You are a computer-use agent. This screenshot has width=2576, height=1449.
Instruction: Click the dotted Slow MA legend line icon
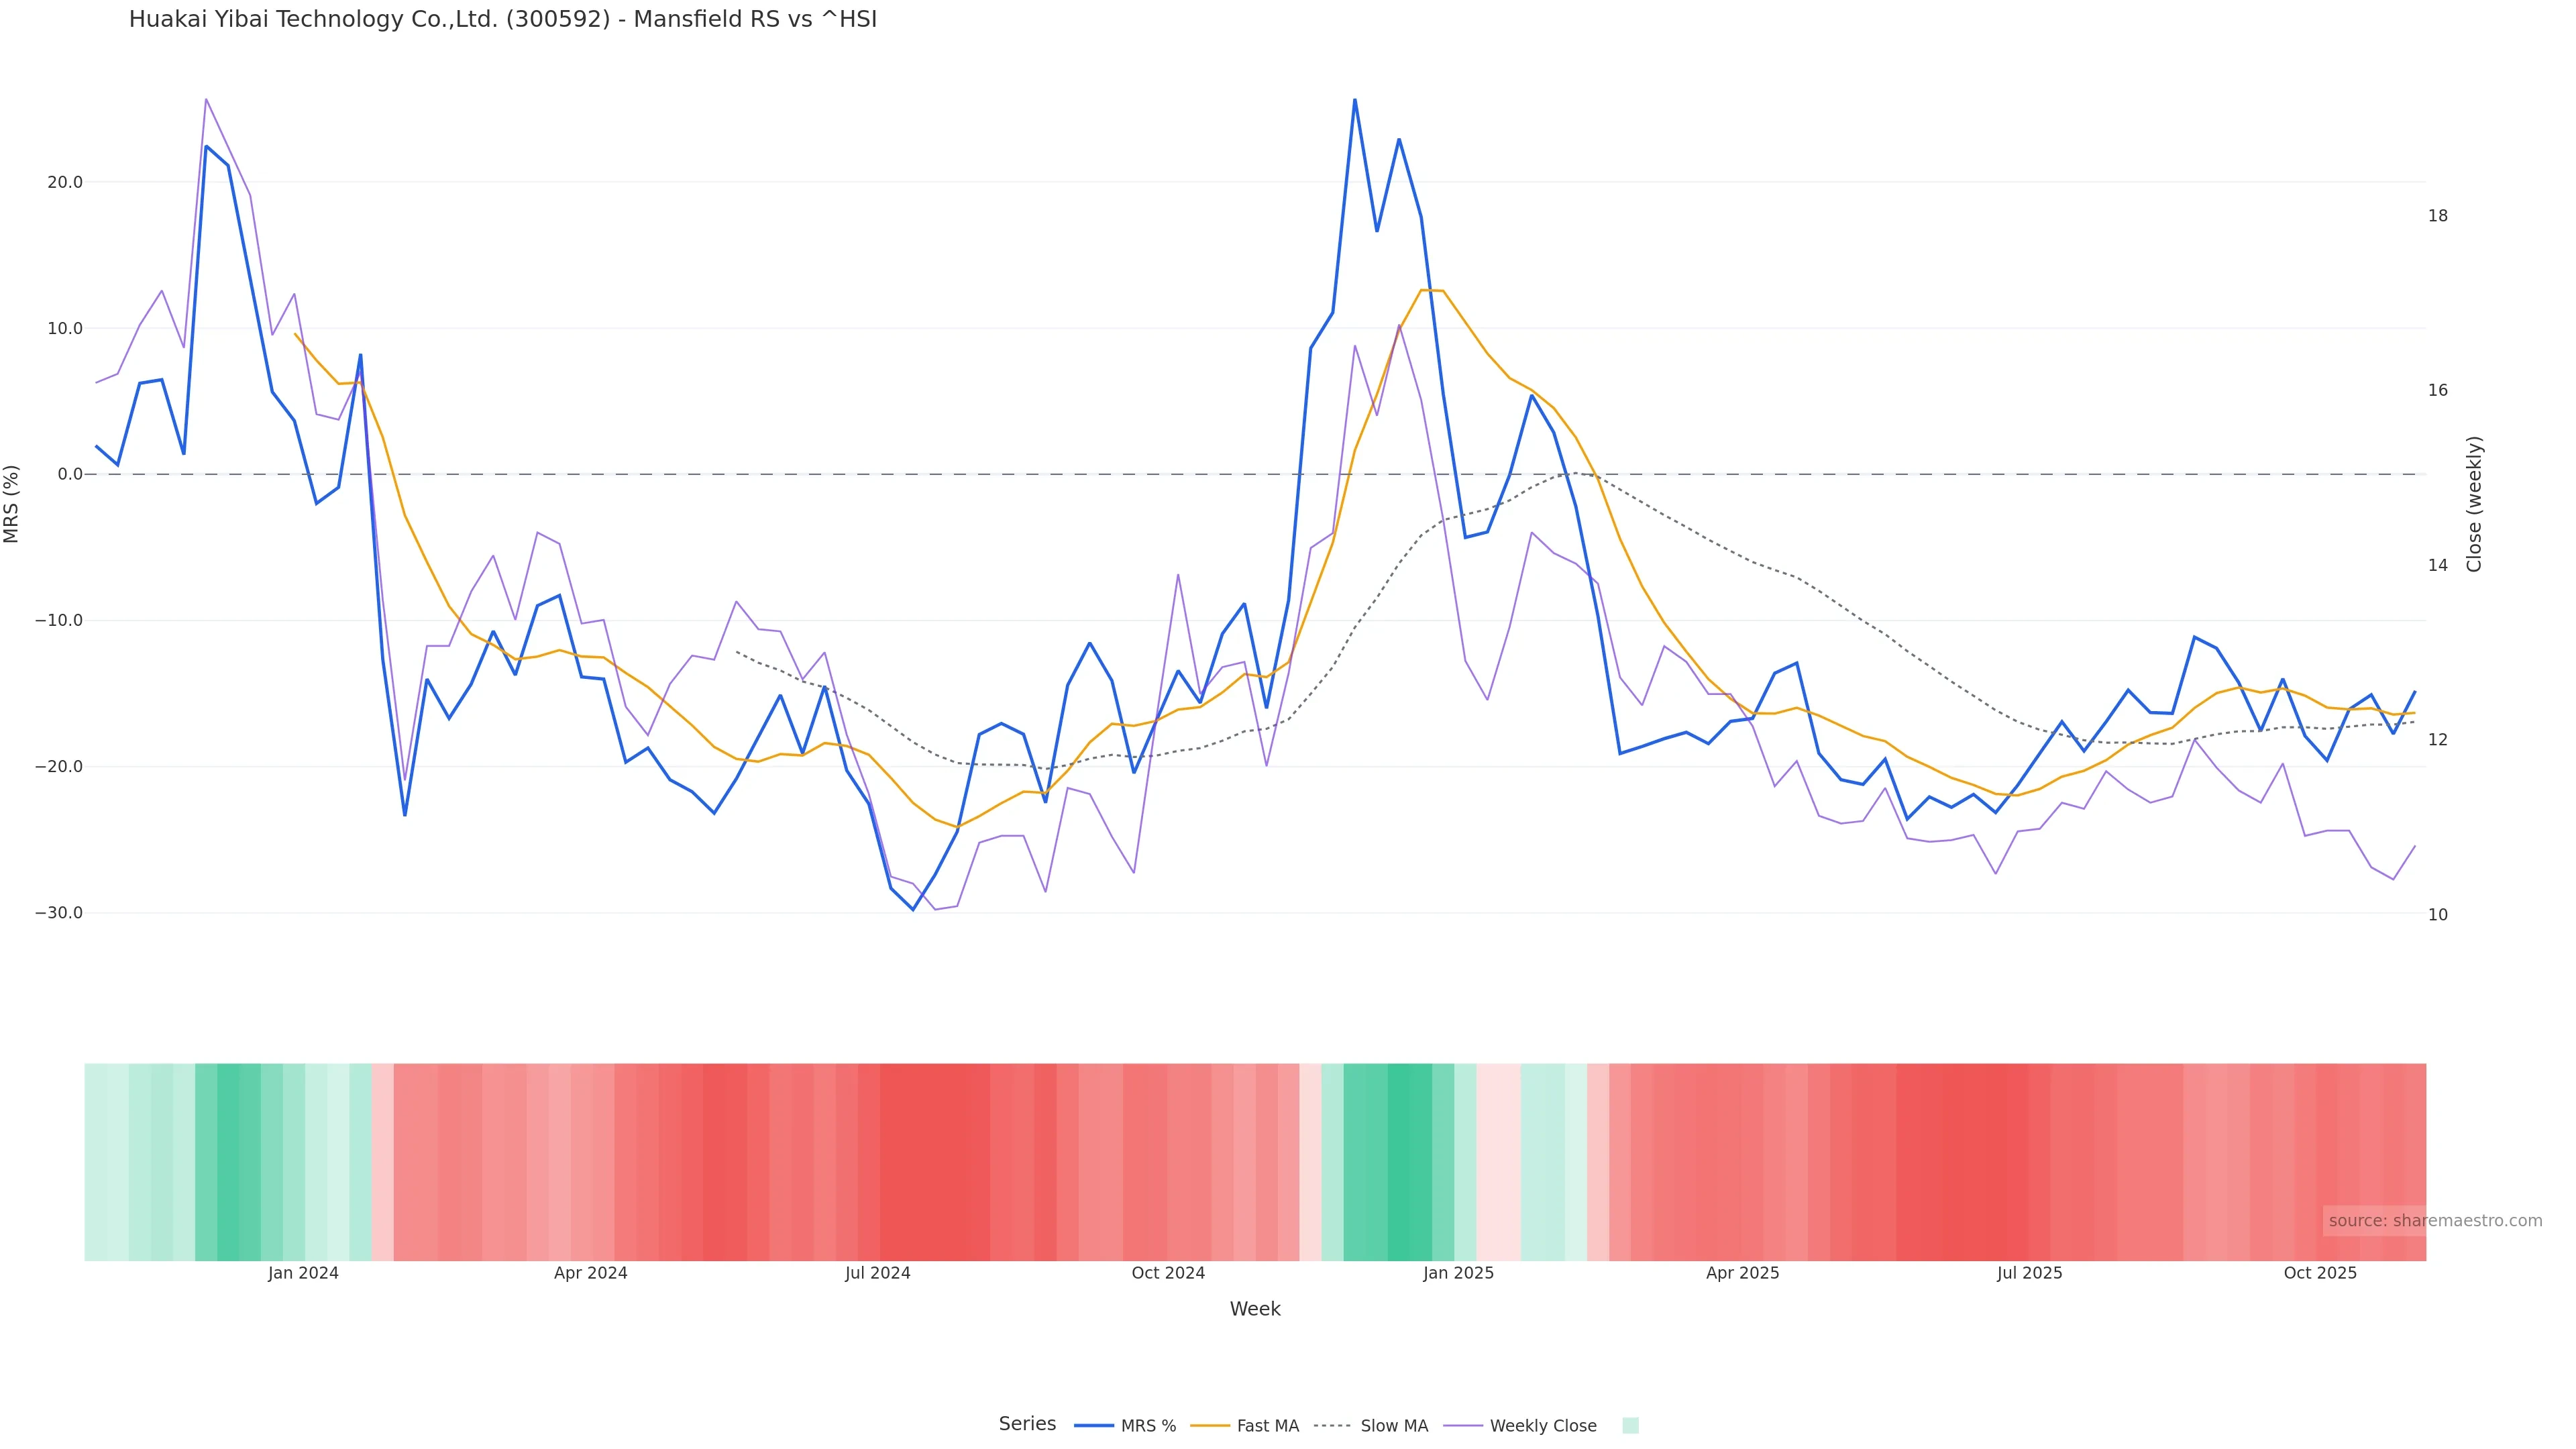[1332, 1426]
